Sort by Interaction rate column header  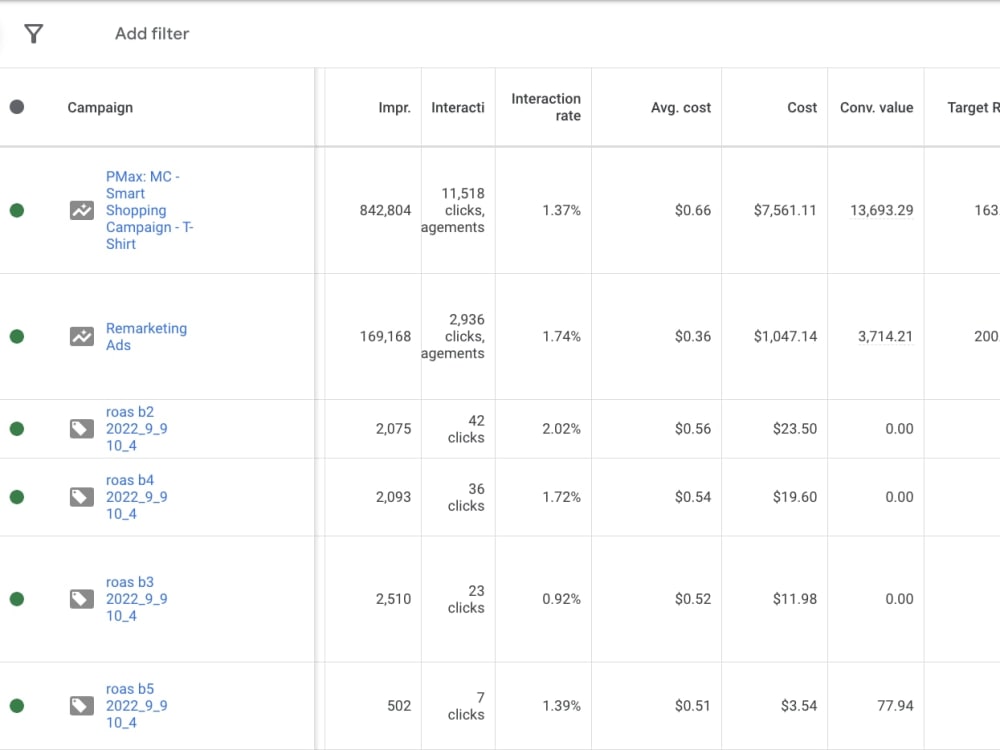pyautogui.click(x=546, y=107)
